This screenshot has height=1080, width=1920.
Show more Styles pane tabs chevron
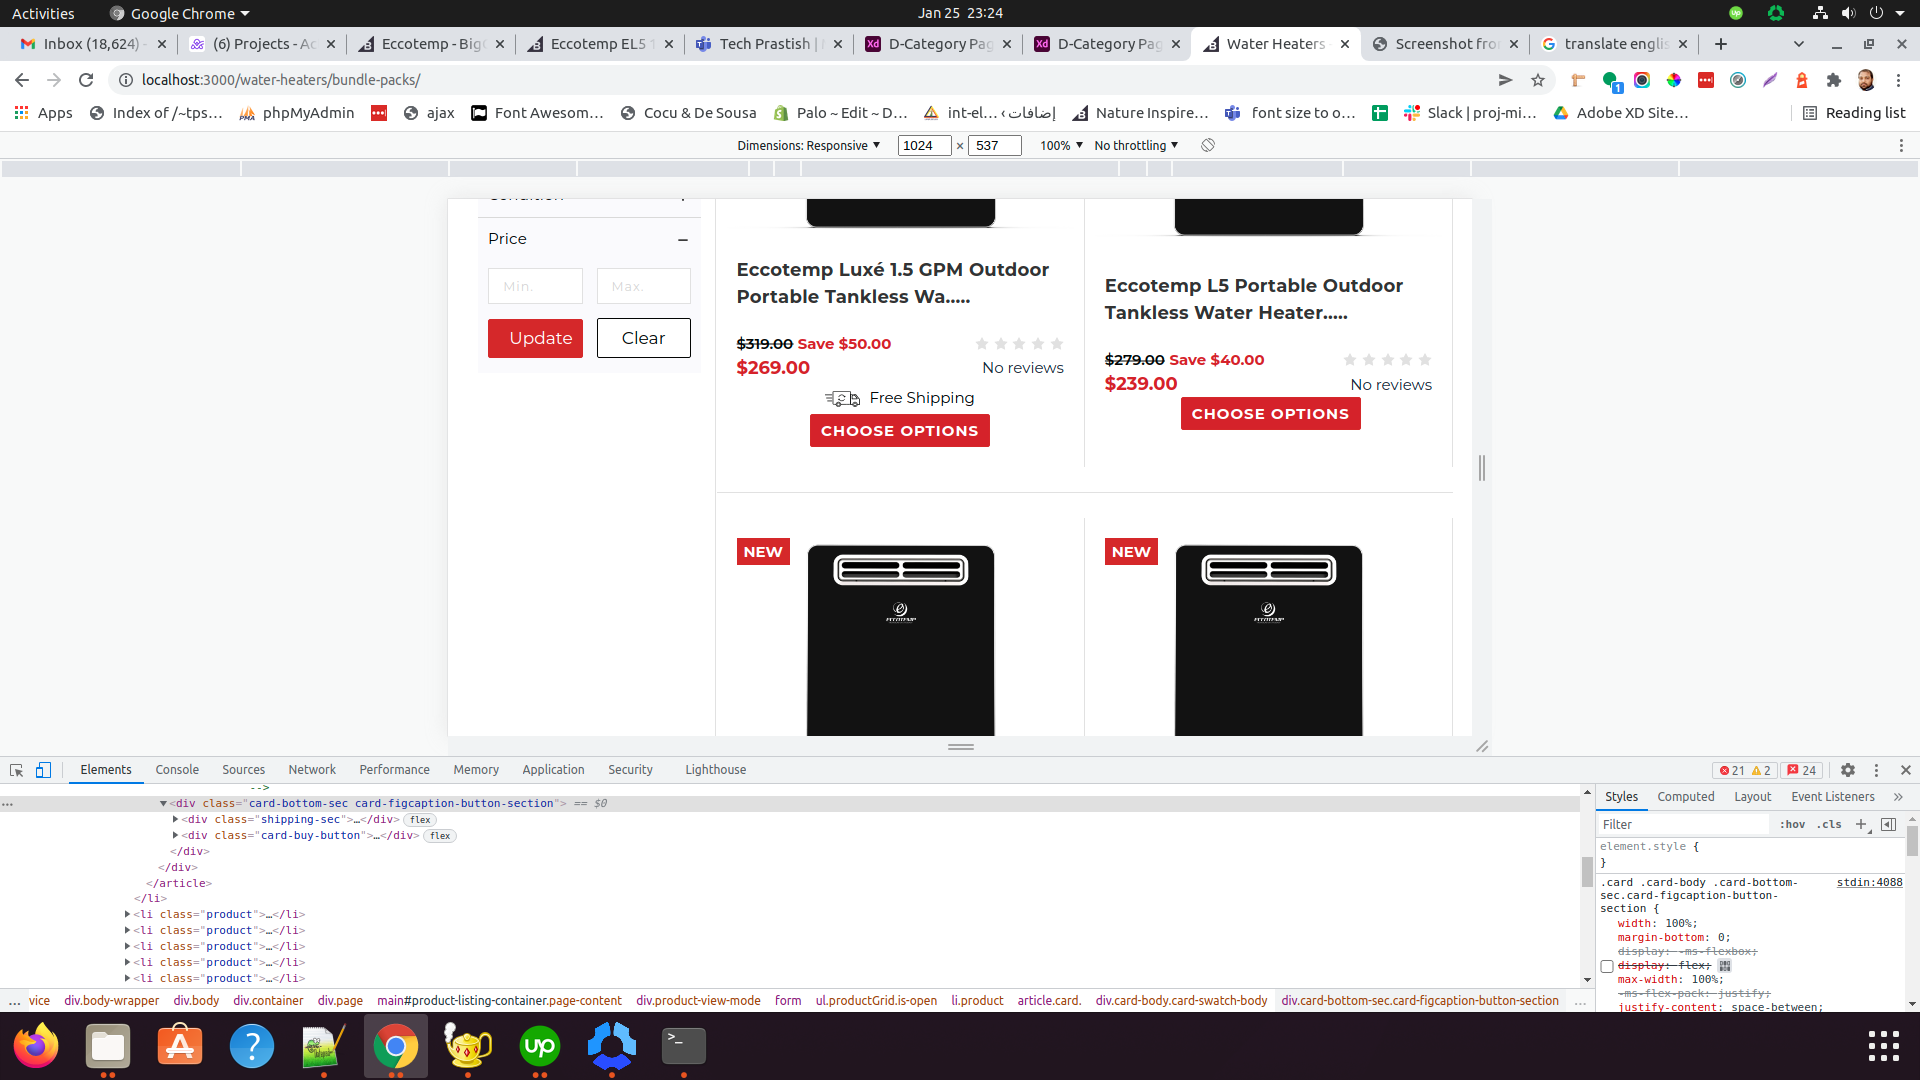(1898, 797)
